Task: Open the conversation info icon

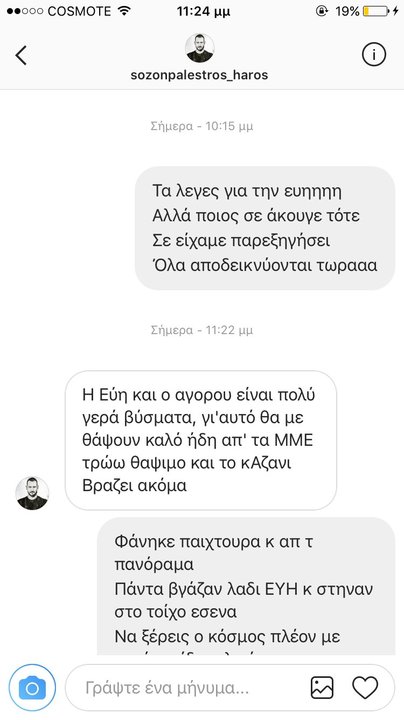Action: [374, 55]
